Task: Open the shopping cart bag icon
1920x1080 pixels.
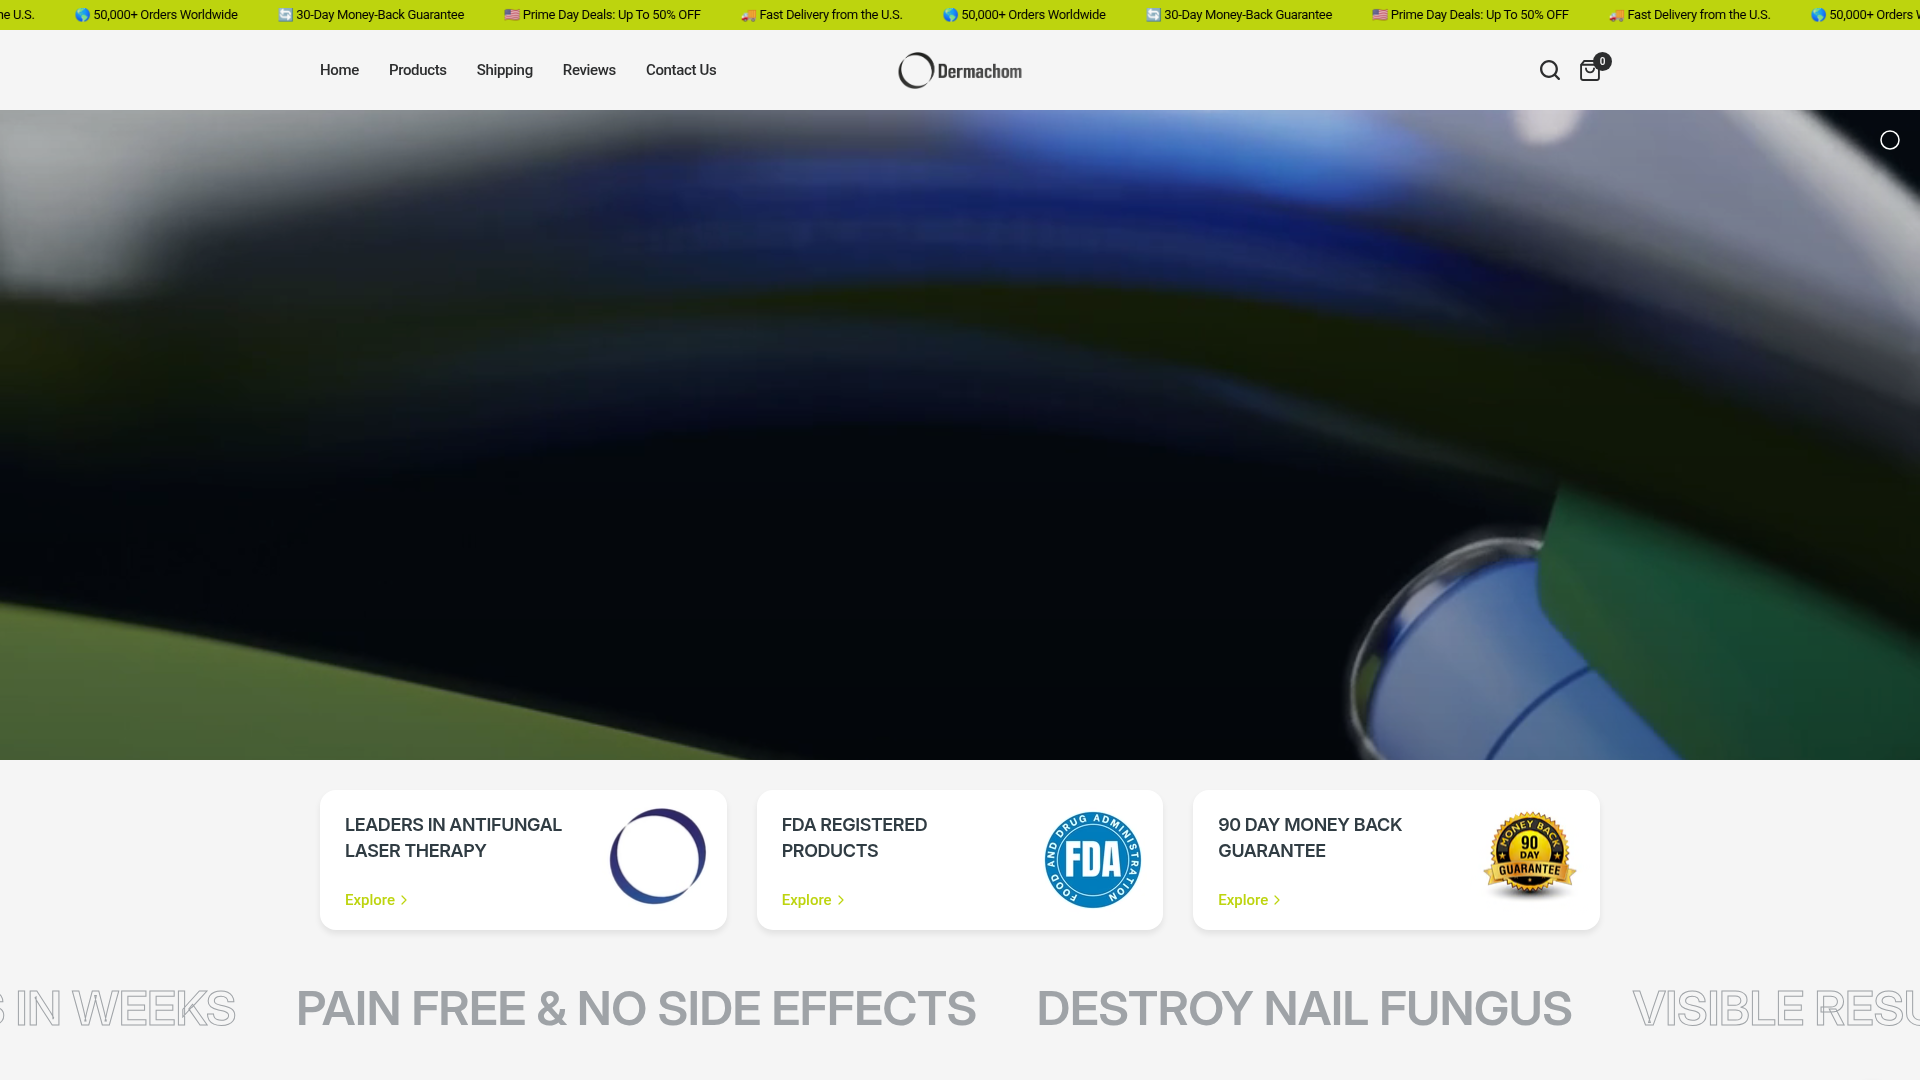Action: coord(1589,71)
